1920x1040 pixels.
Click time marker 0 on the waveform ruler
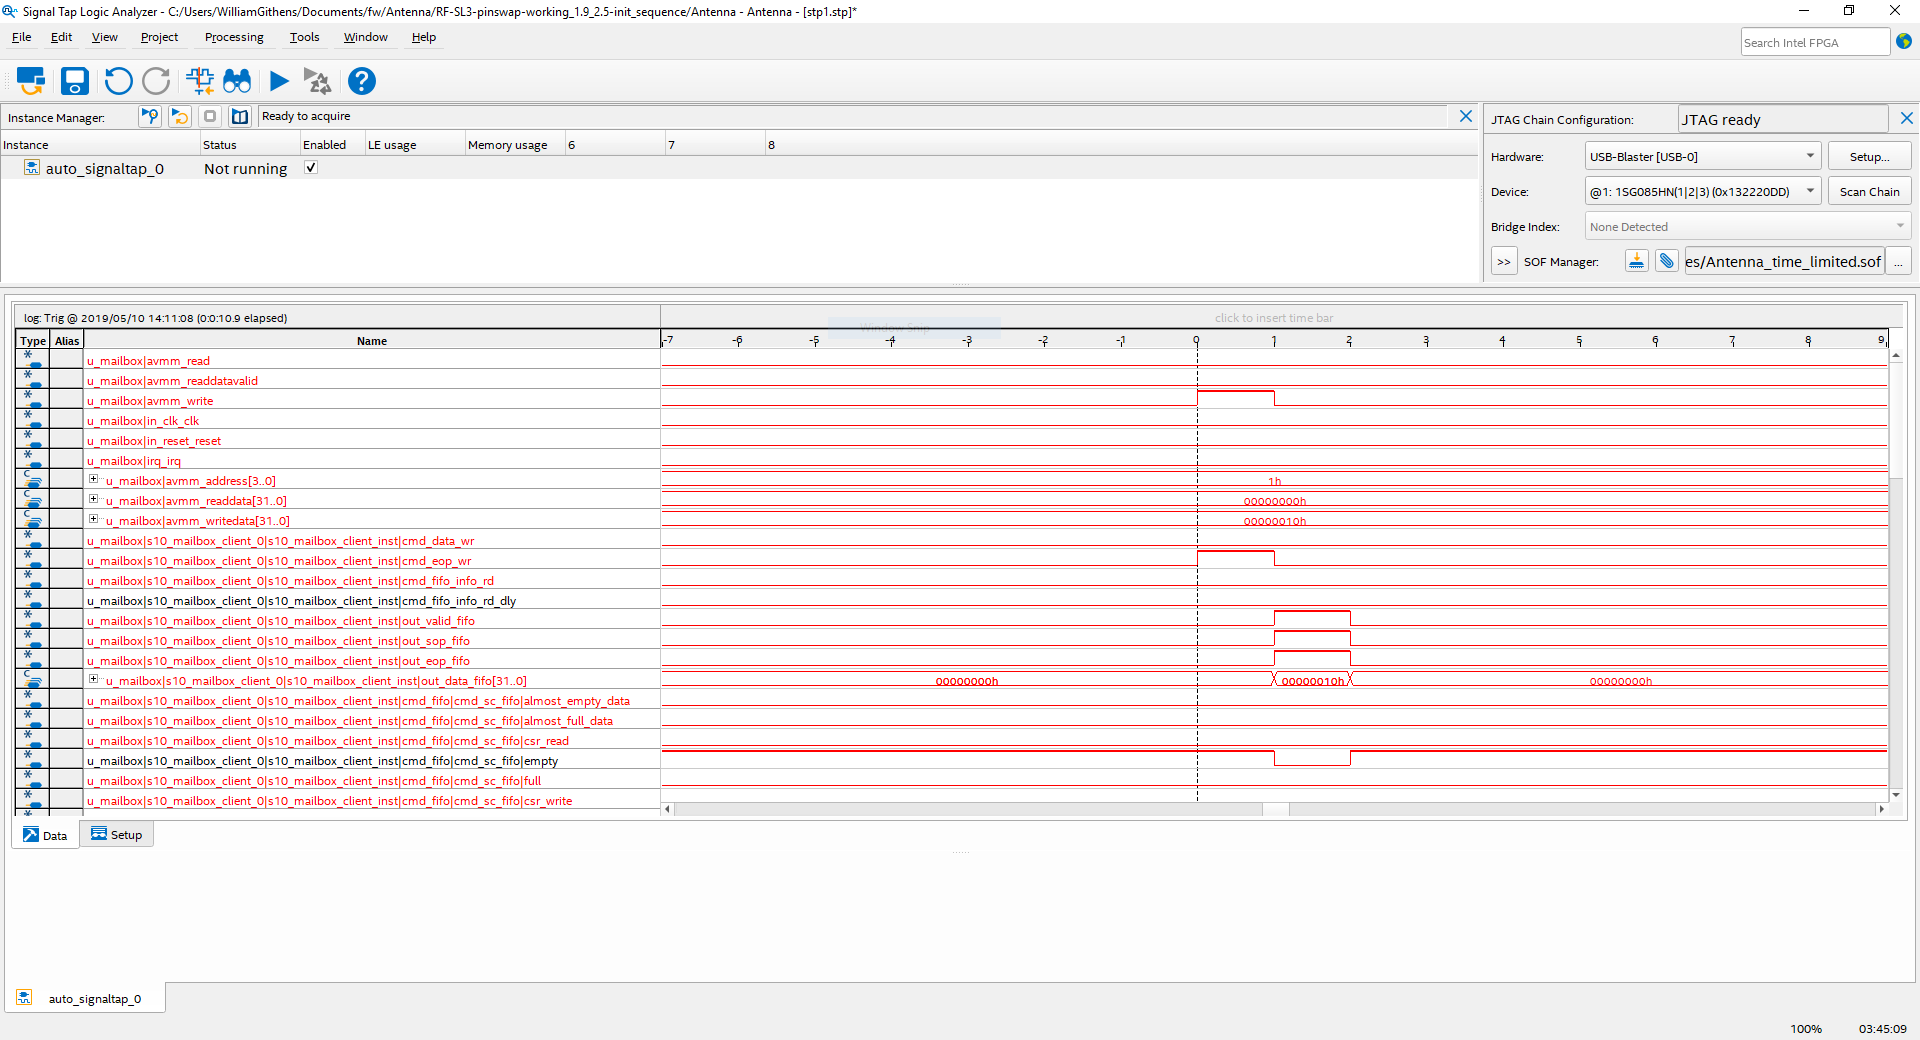pyautogui.click(x=1196, y=341)
